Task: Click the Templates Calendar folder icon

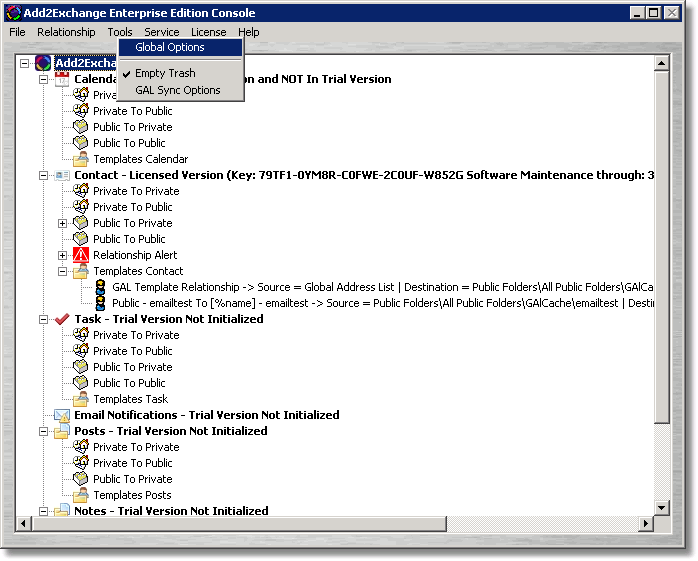Action: (x=81, y=159)
